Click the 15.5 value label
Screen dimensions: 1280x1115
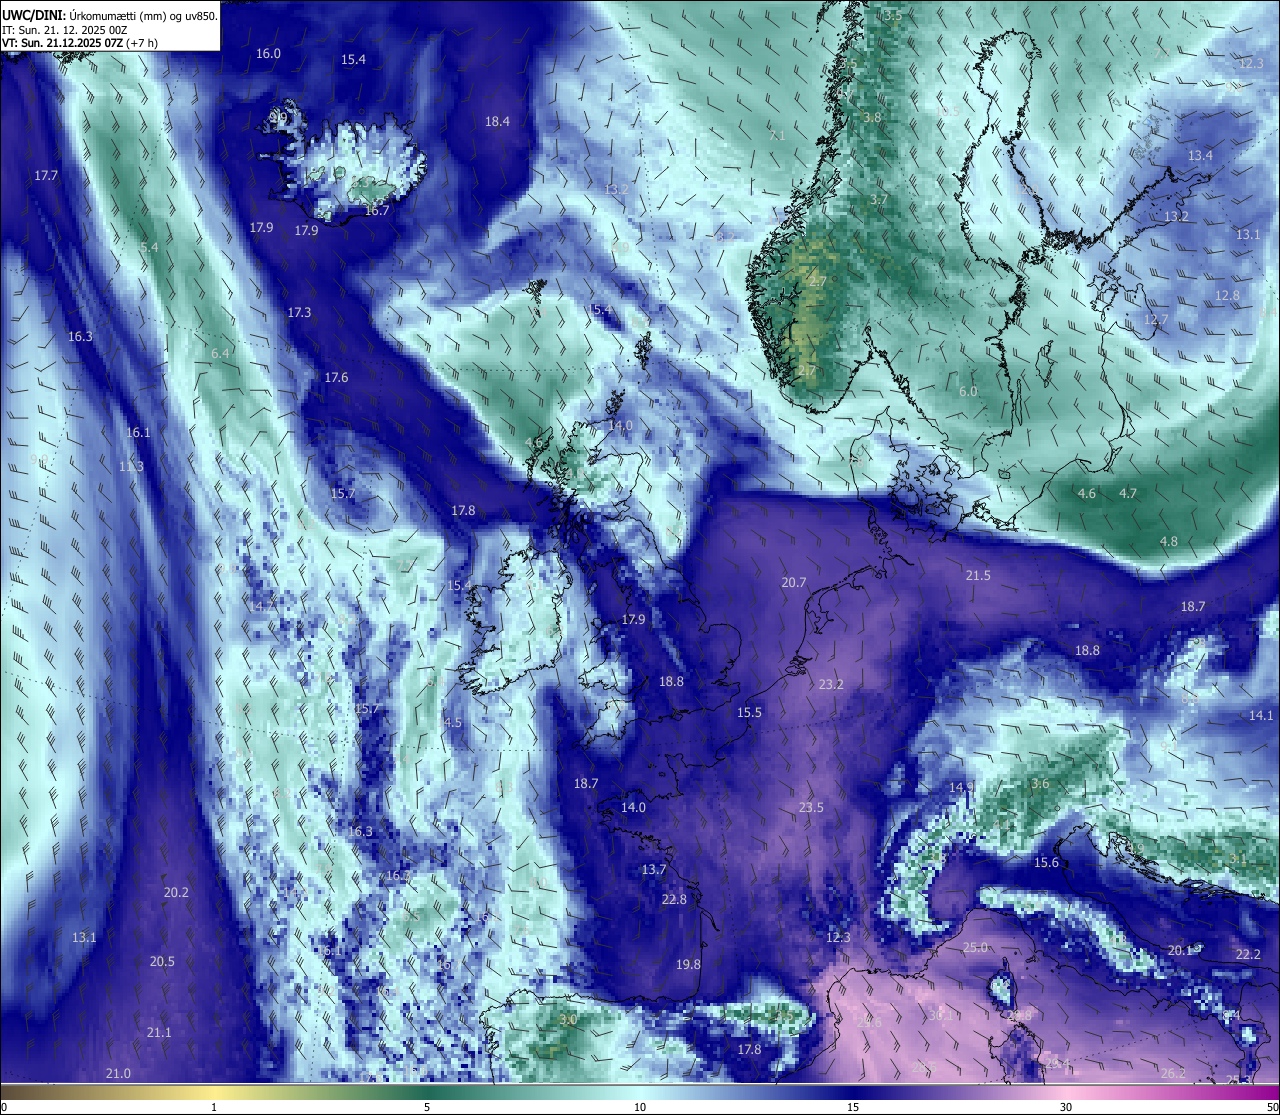click(749, 713)
